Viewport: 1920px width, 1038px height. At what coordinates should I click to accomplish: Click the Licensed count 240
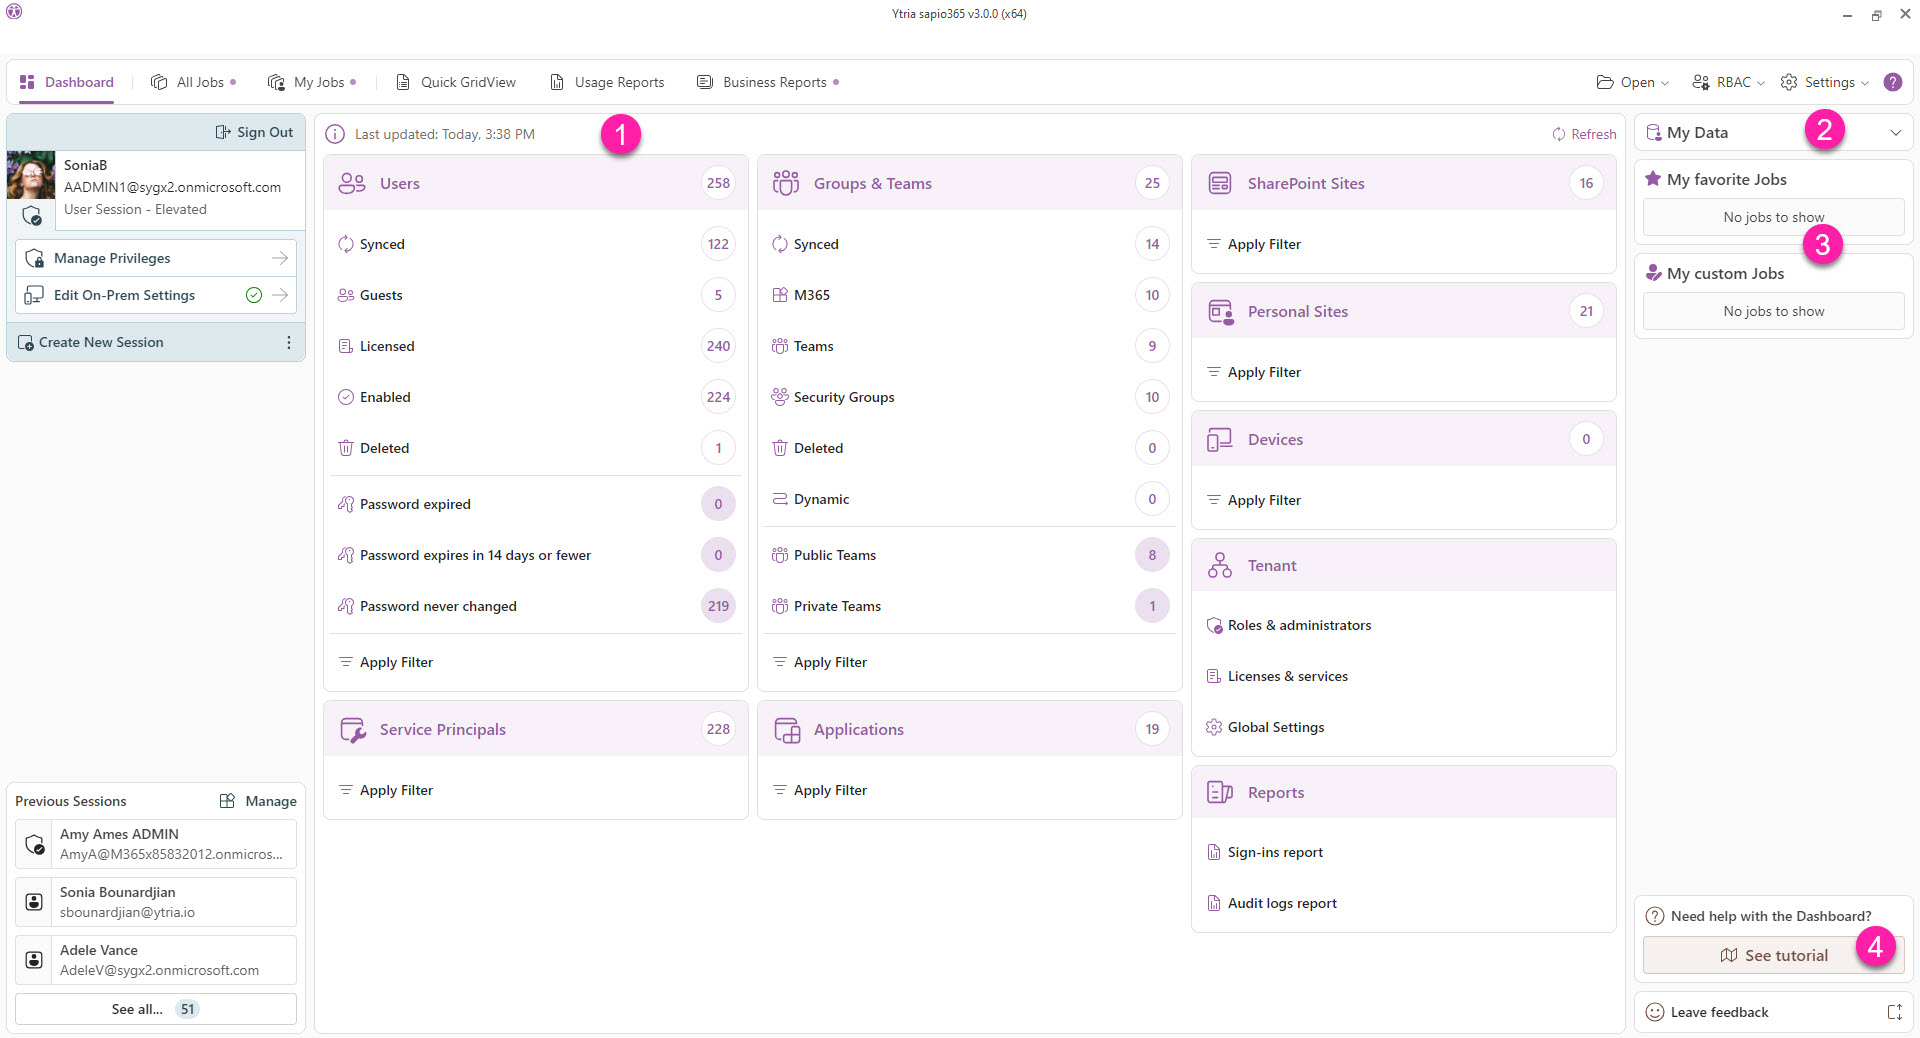pos(718,346)
